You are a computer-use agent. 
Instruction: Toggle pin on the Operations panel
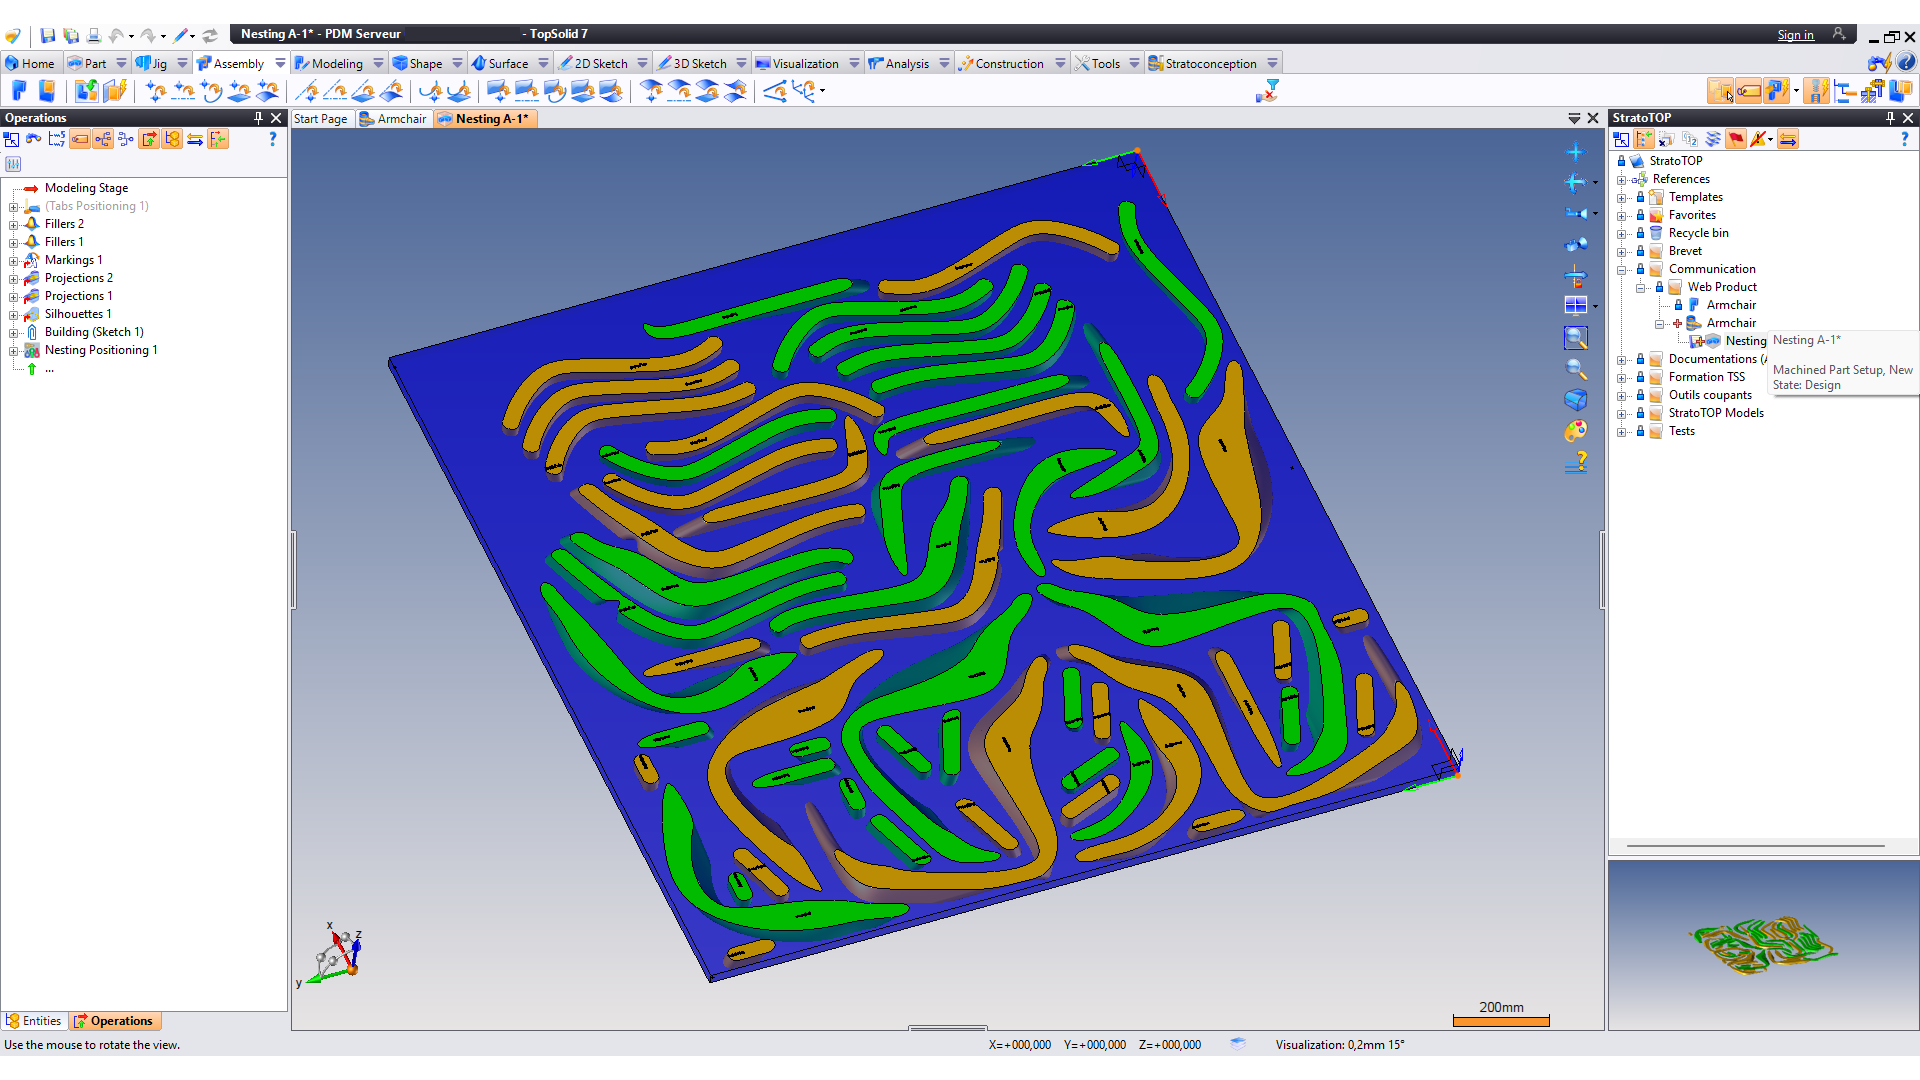pyautogui.click(x=258, y=118)
